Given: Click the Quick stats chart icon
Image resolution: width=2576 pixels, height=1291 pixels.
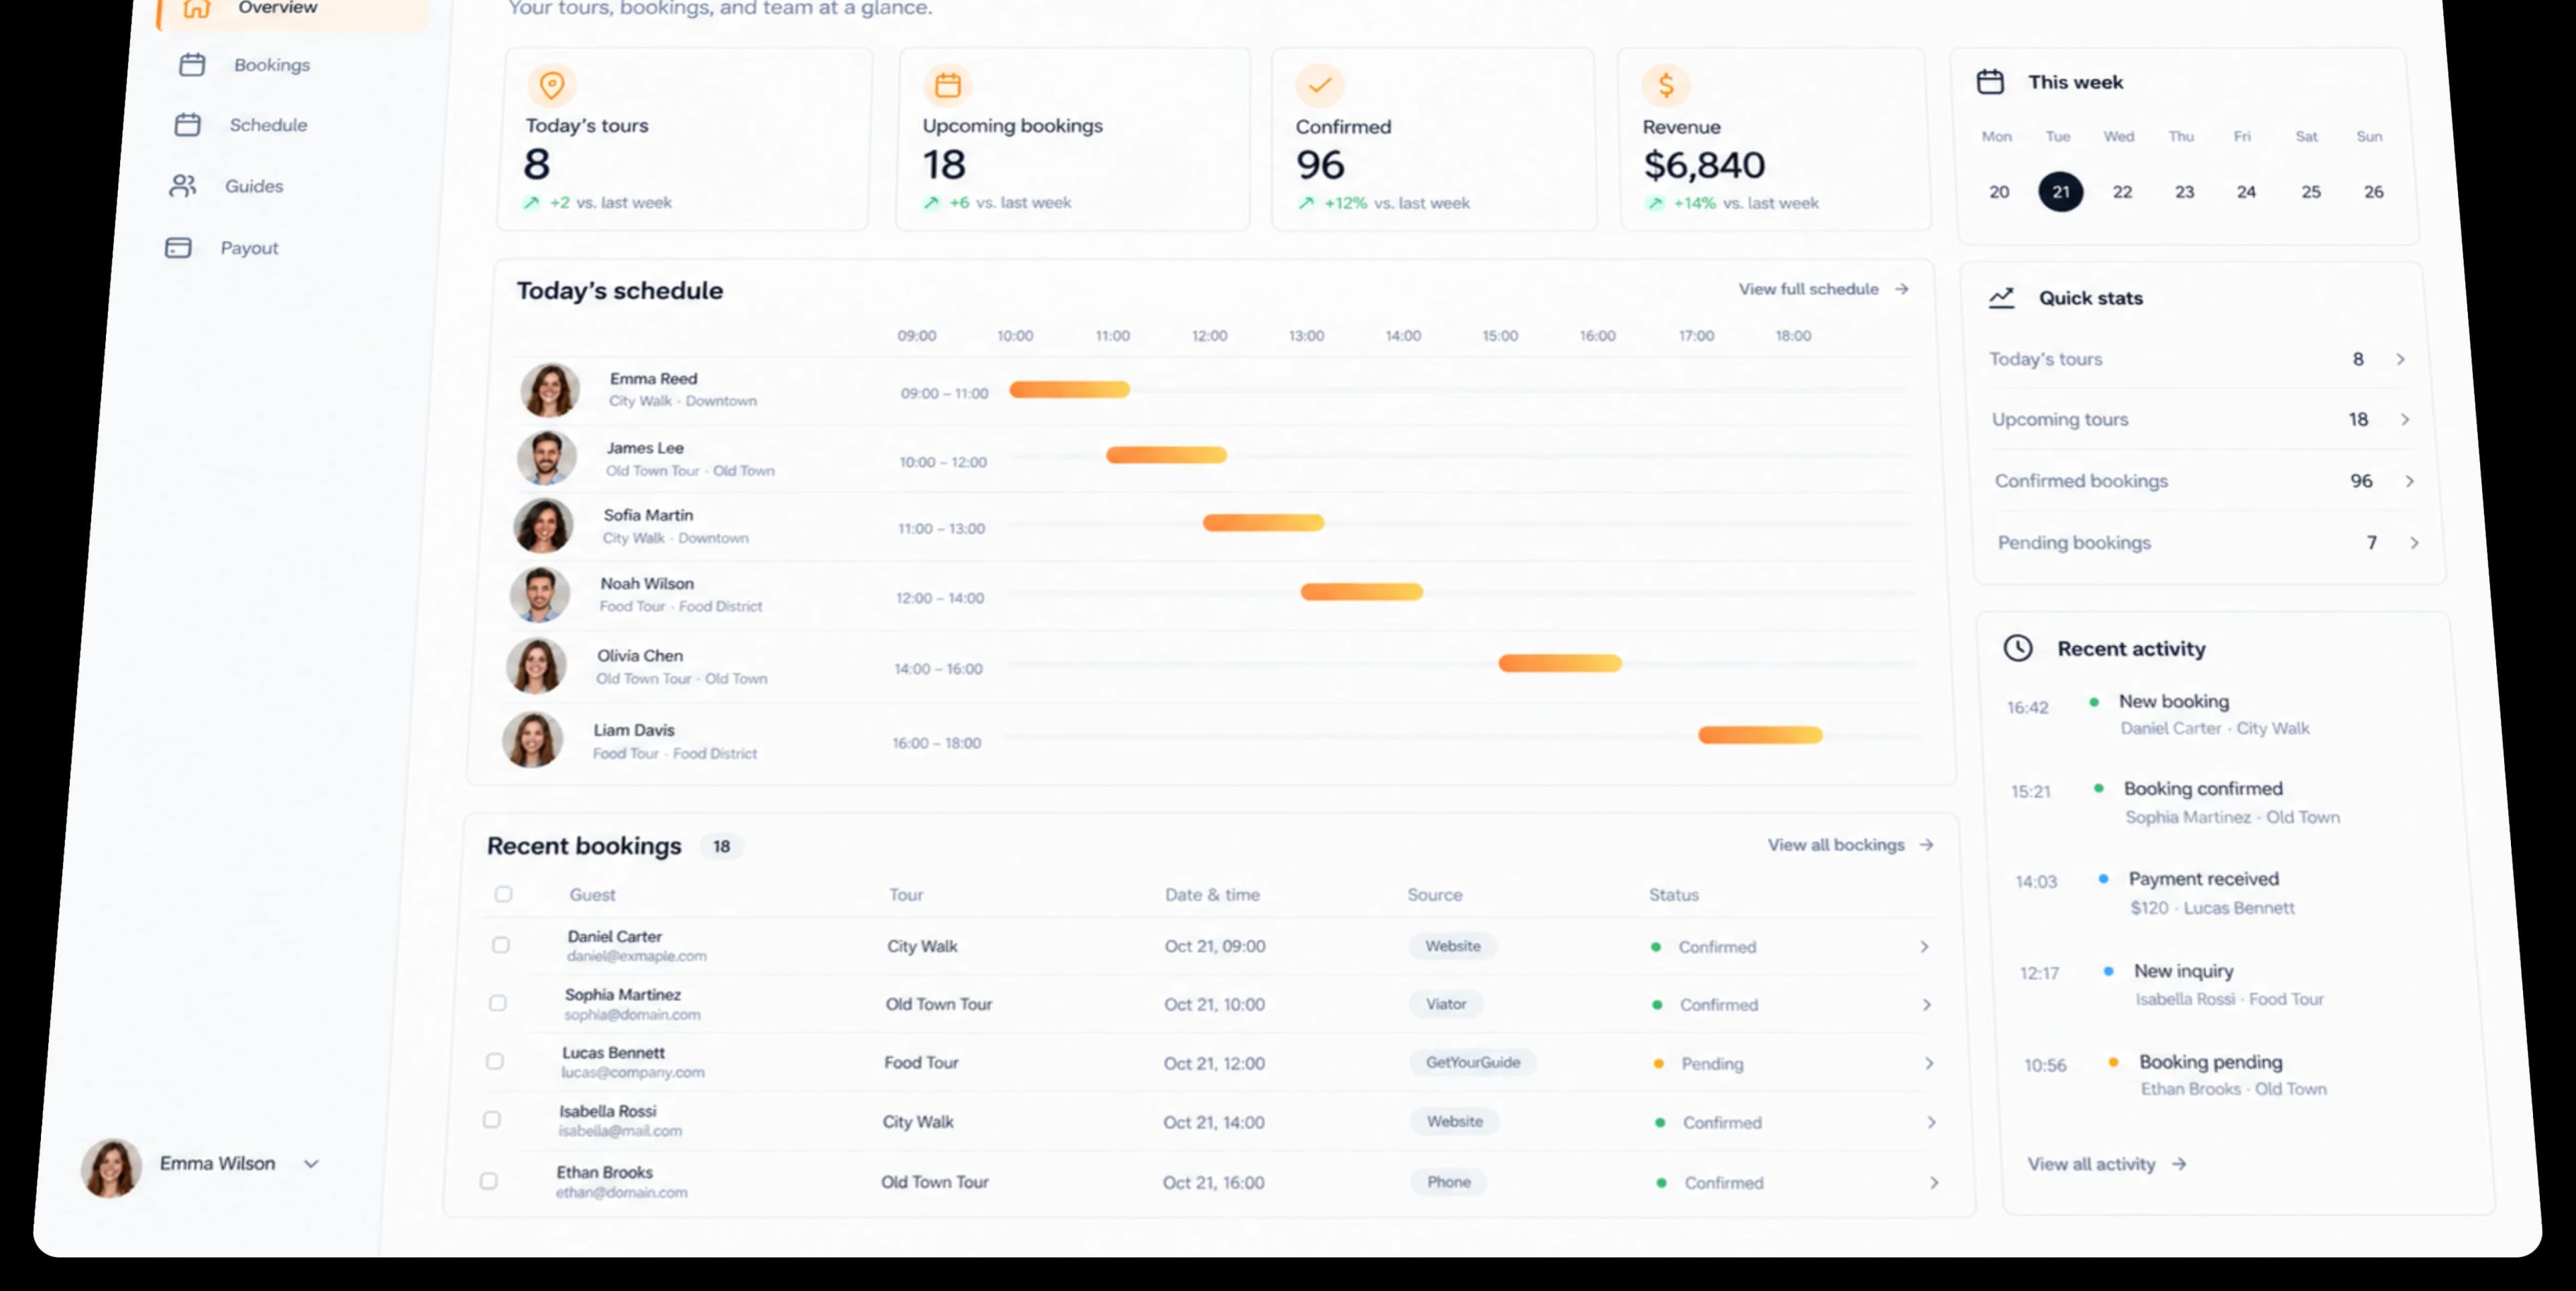Looking at the screenshot, I should click(x=2001, y=298).
